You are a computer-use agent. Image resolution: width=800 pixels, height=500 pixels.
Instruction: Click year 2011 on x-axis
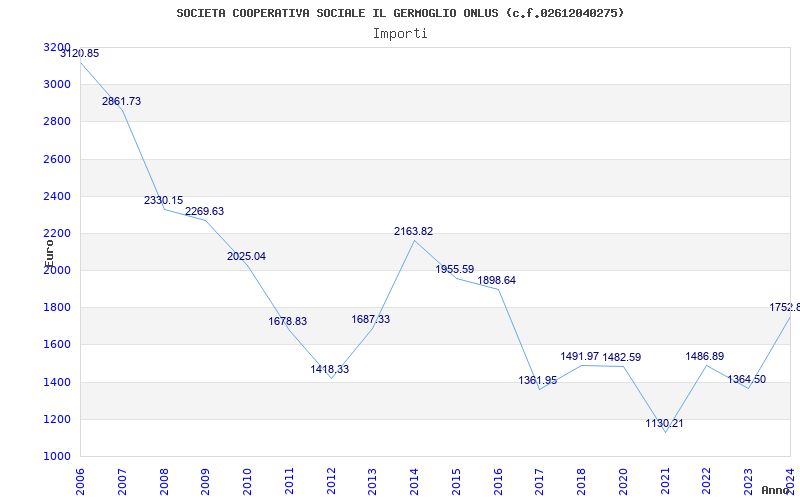(289, 482)
